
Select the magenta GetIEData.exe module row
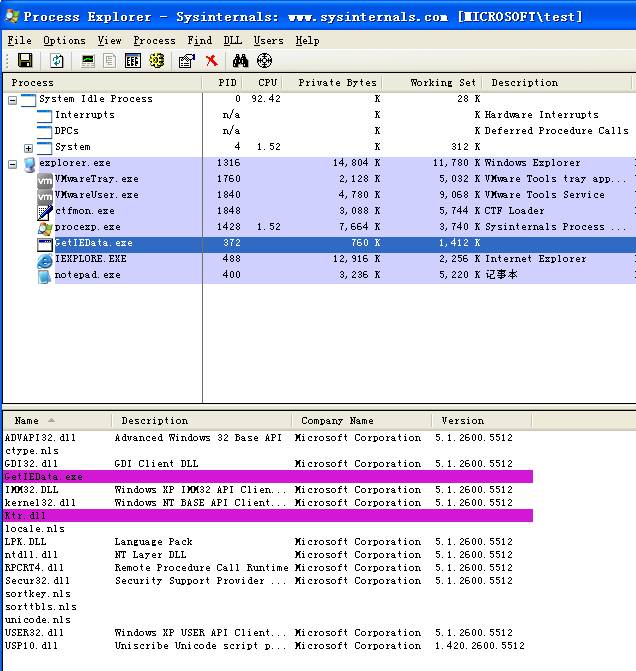(268, 477)
